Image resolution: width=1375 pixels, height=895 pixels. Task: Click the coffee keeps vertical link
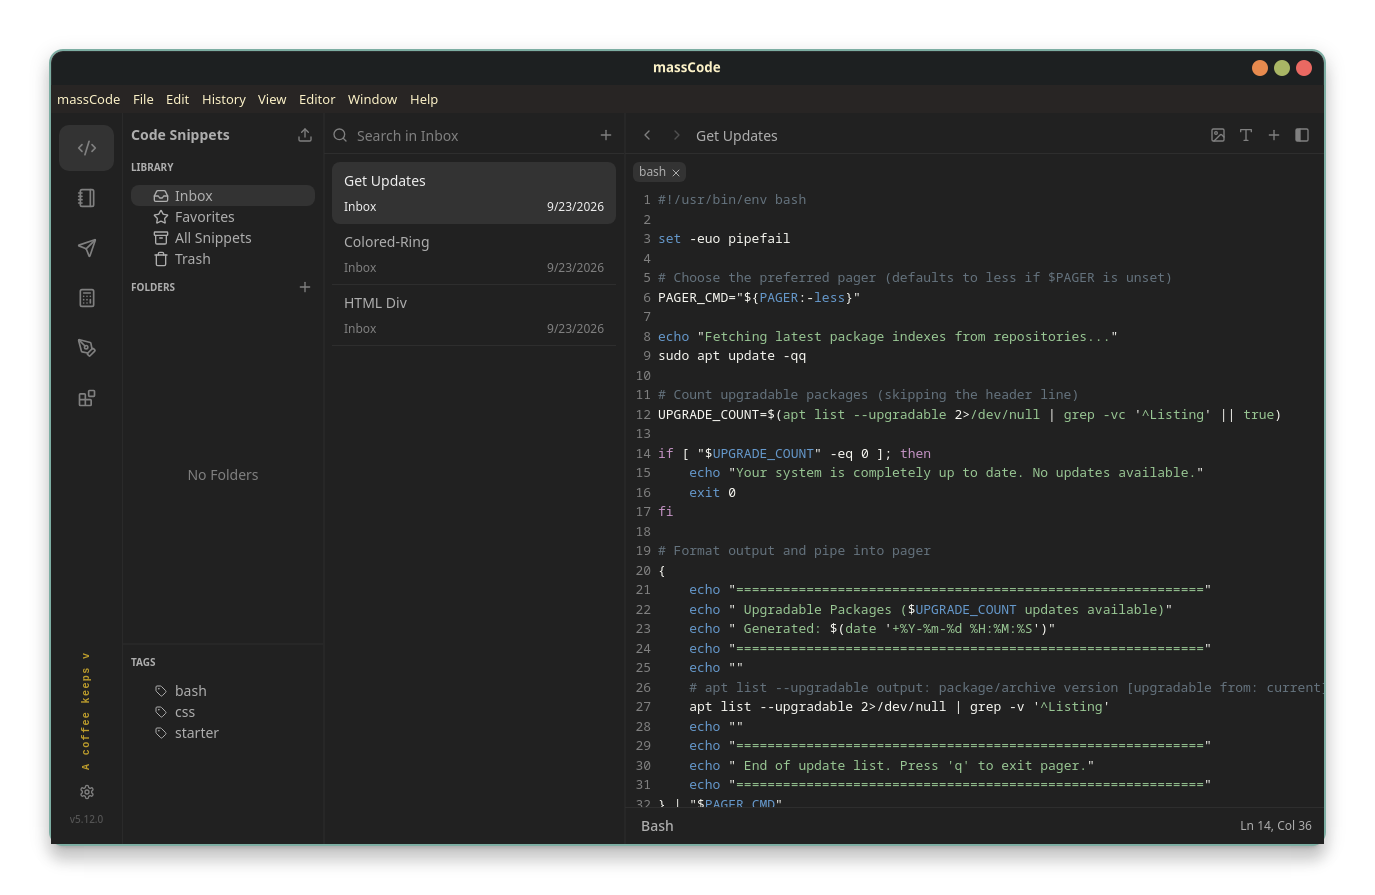[86, 711]
